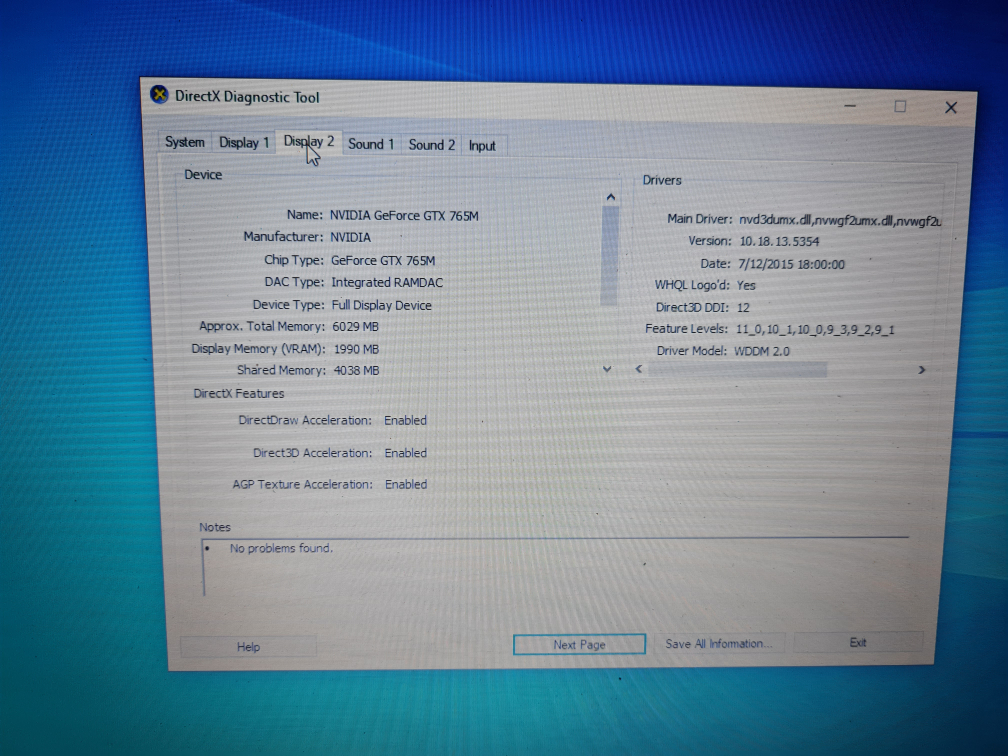Click the Drivers horizontal scrollbar thumb
Image resolution: width=1008 pixels, height=756 pixels.
tap(737, 369)
